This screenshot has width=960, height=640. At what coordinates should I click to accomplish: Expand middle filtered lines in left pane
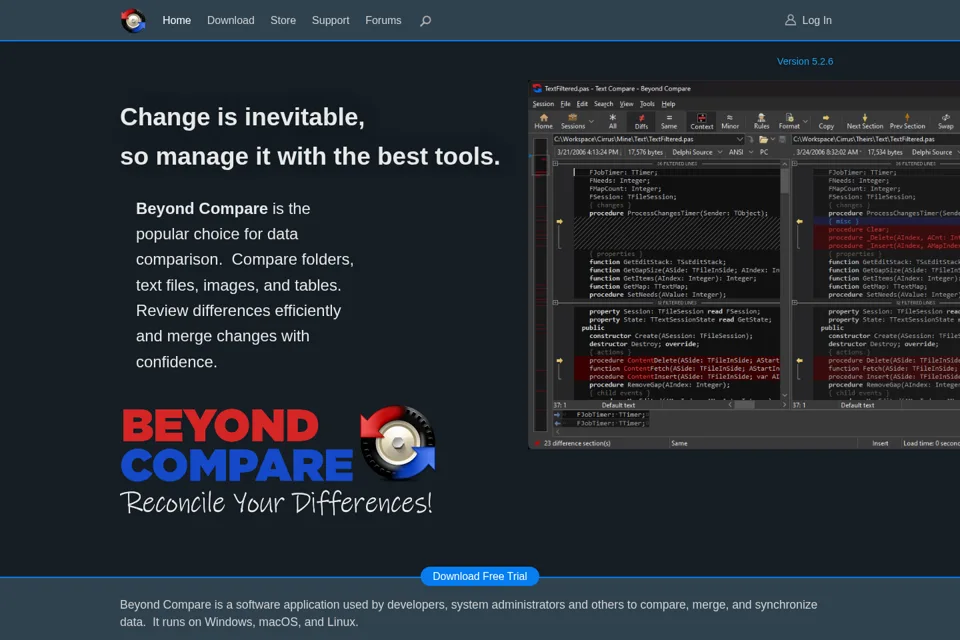click(x=555, y=303)
